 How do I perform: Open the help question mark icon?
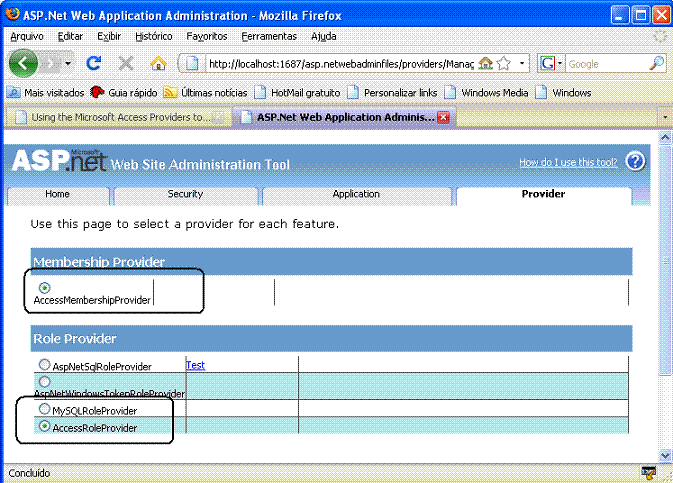(x=635, y=161)
